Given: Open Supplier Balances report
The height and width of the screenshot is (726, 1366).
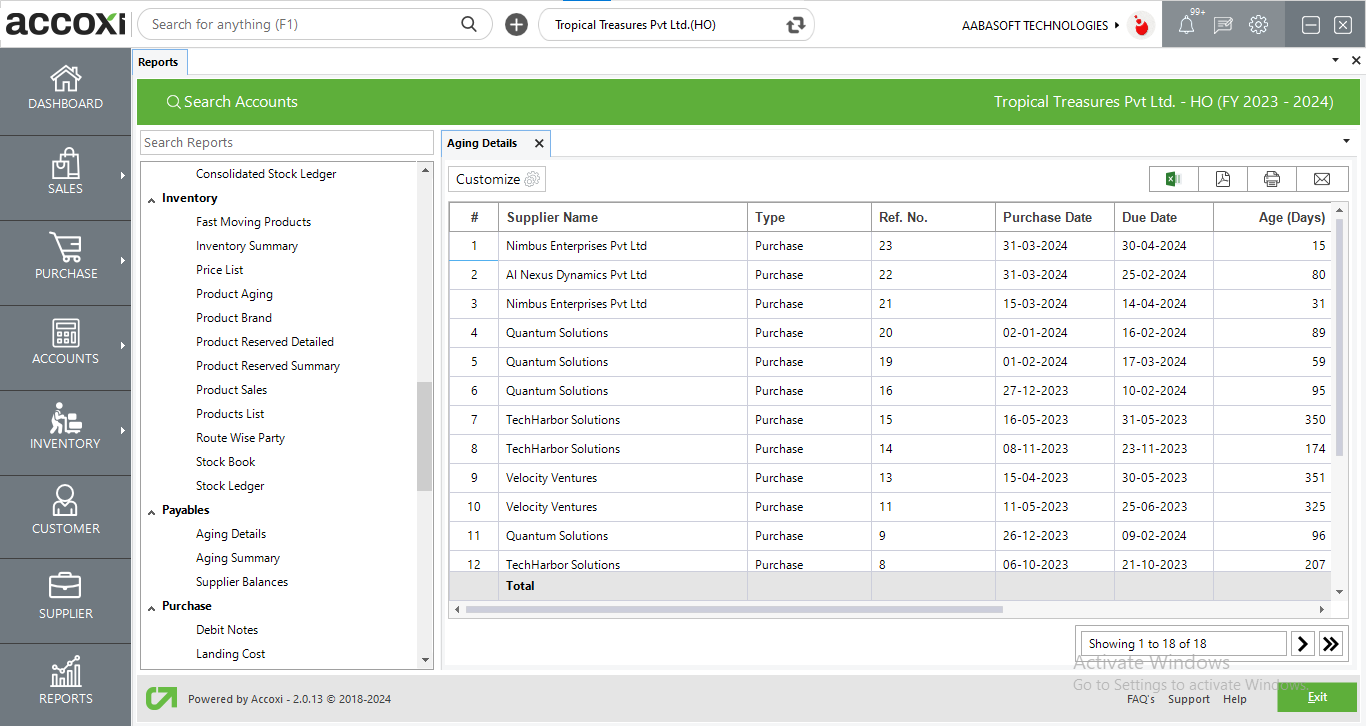Looking at the screenshot, I should tap(242, 582).
